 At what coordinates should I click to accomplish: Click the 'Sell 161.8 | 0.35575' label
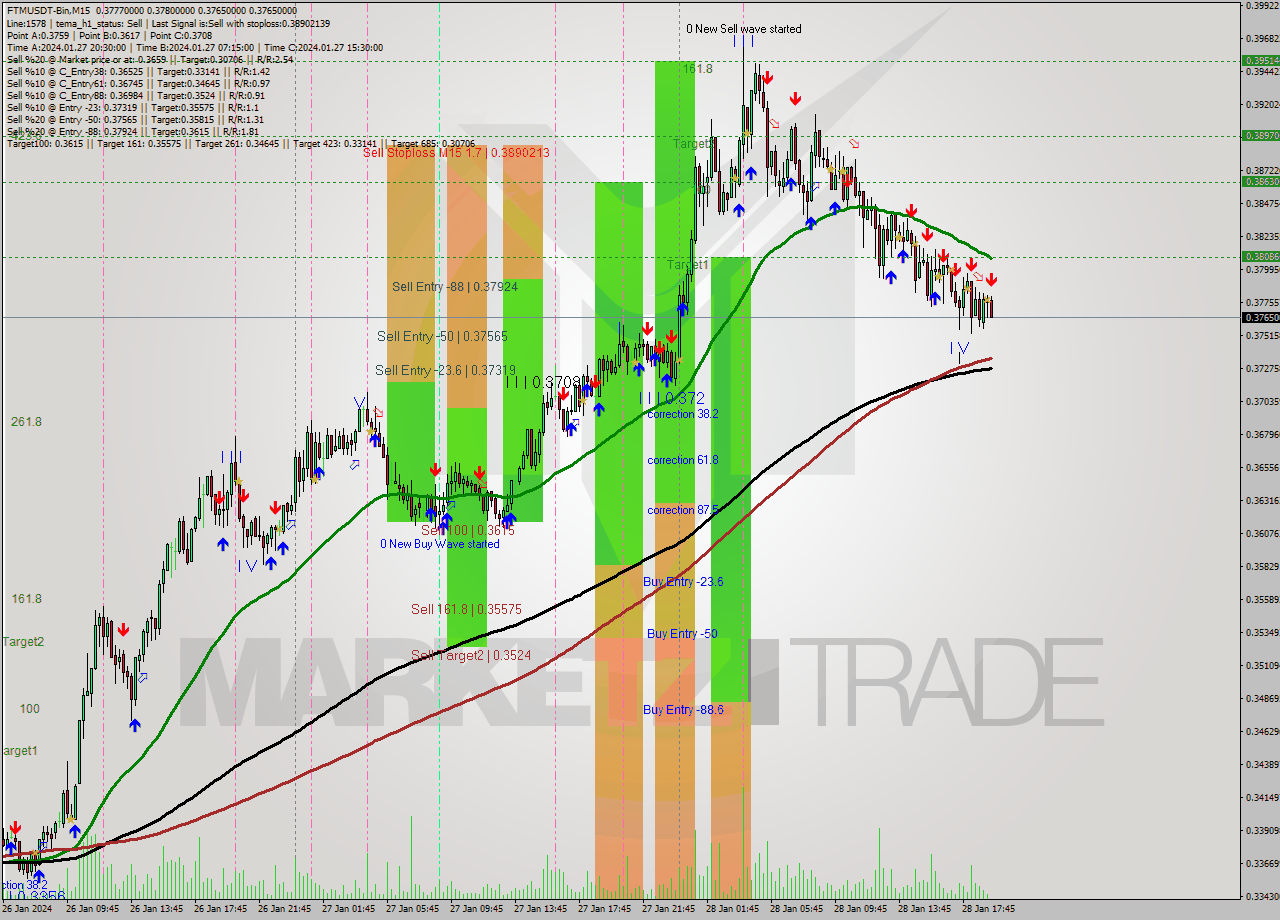[466, 608]
